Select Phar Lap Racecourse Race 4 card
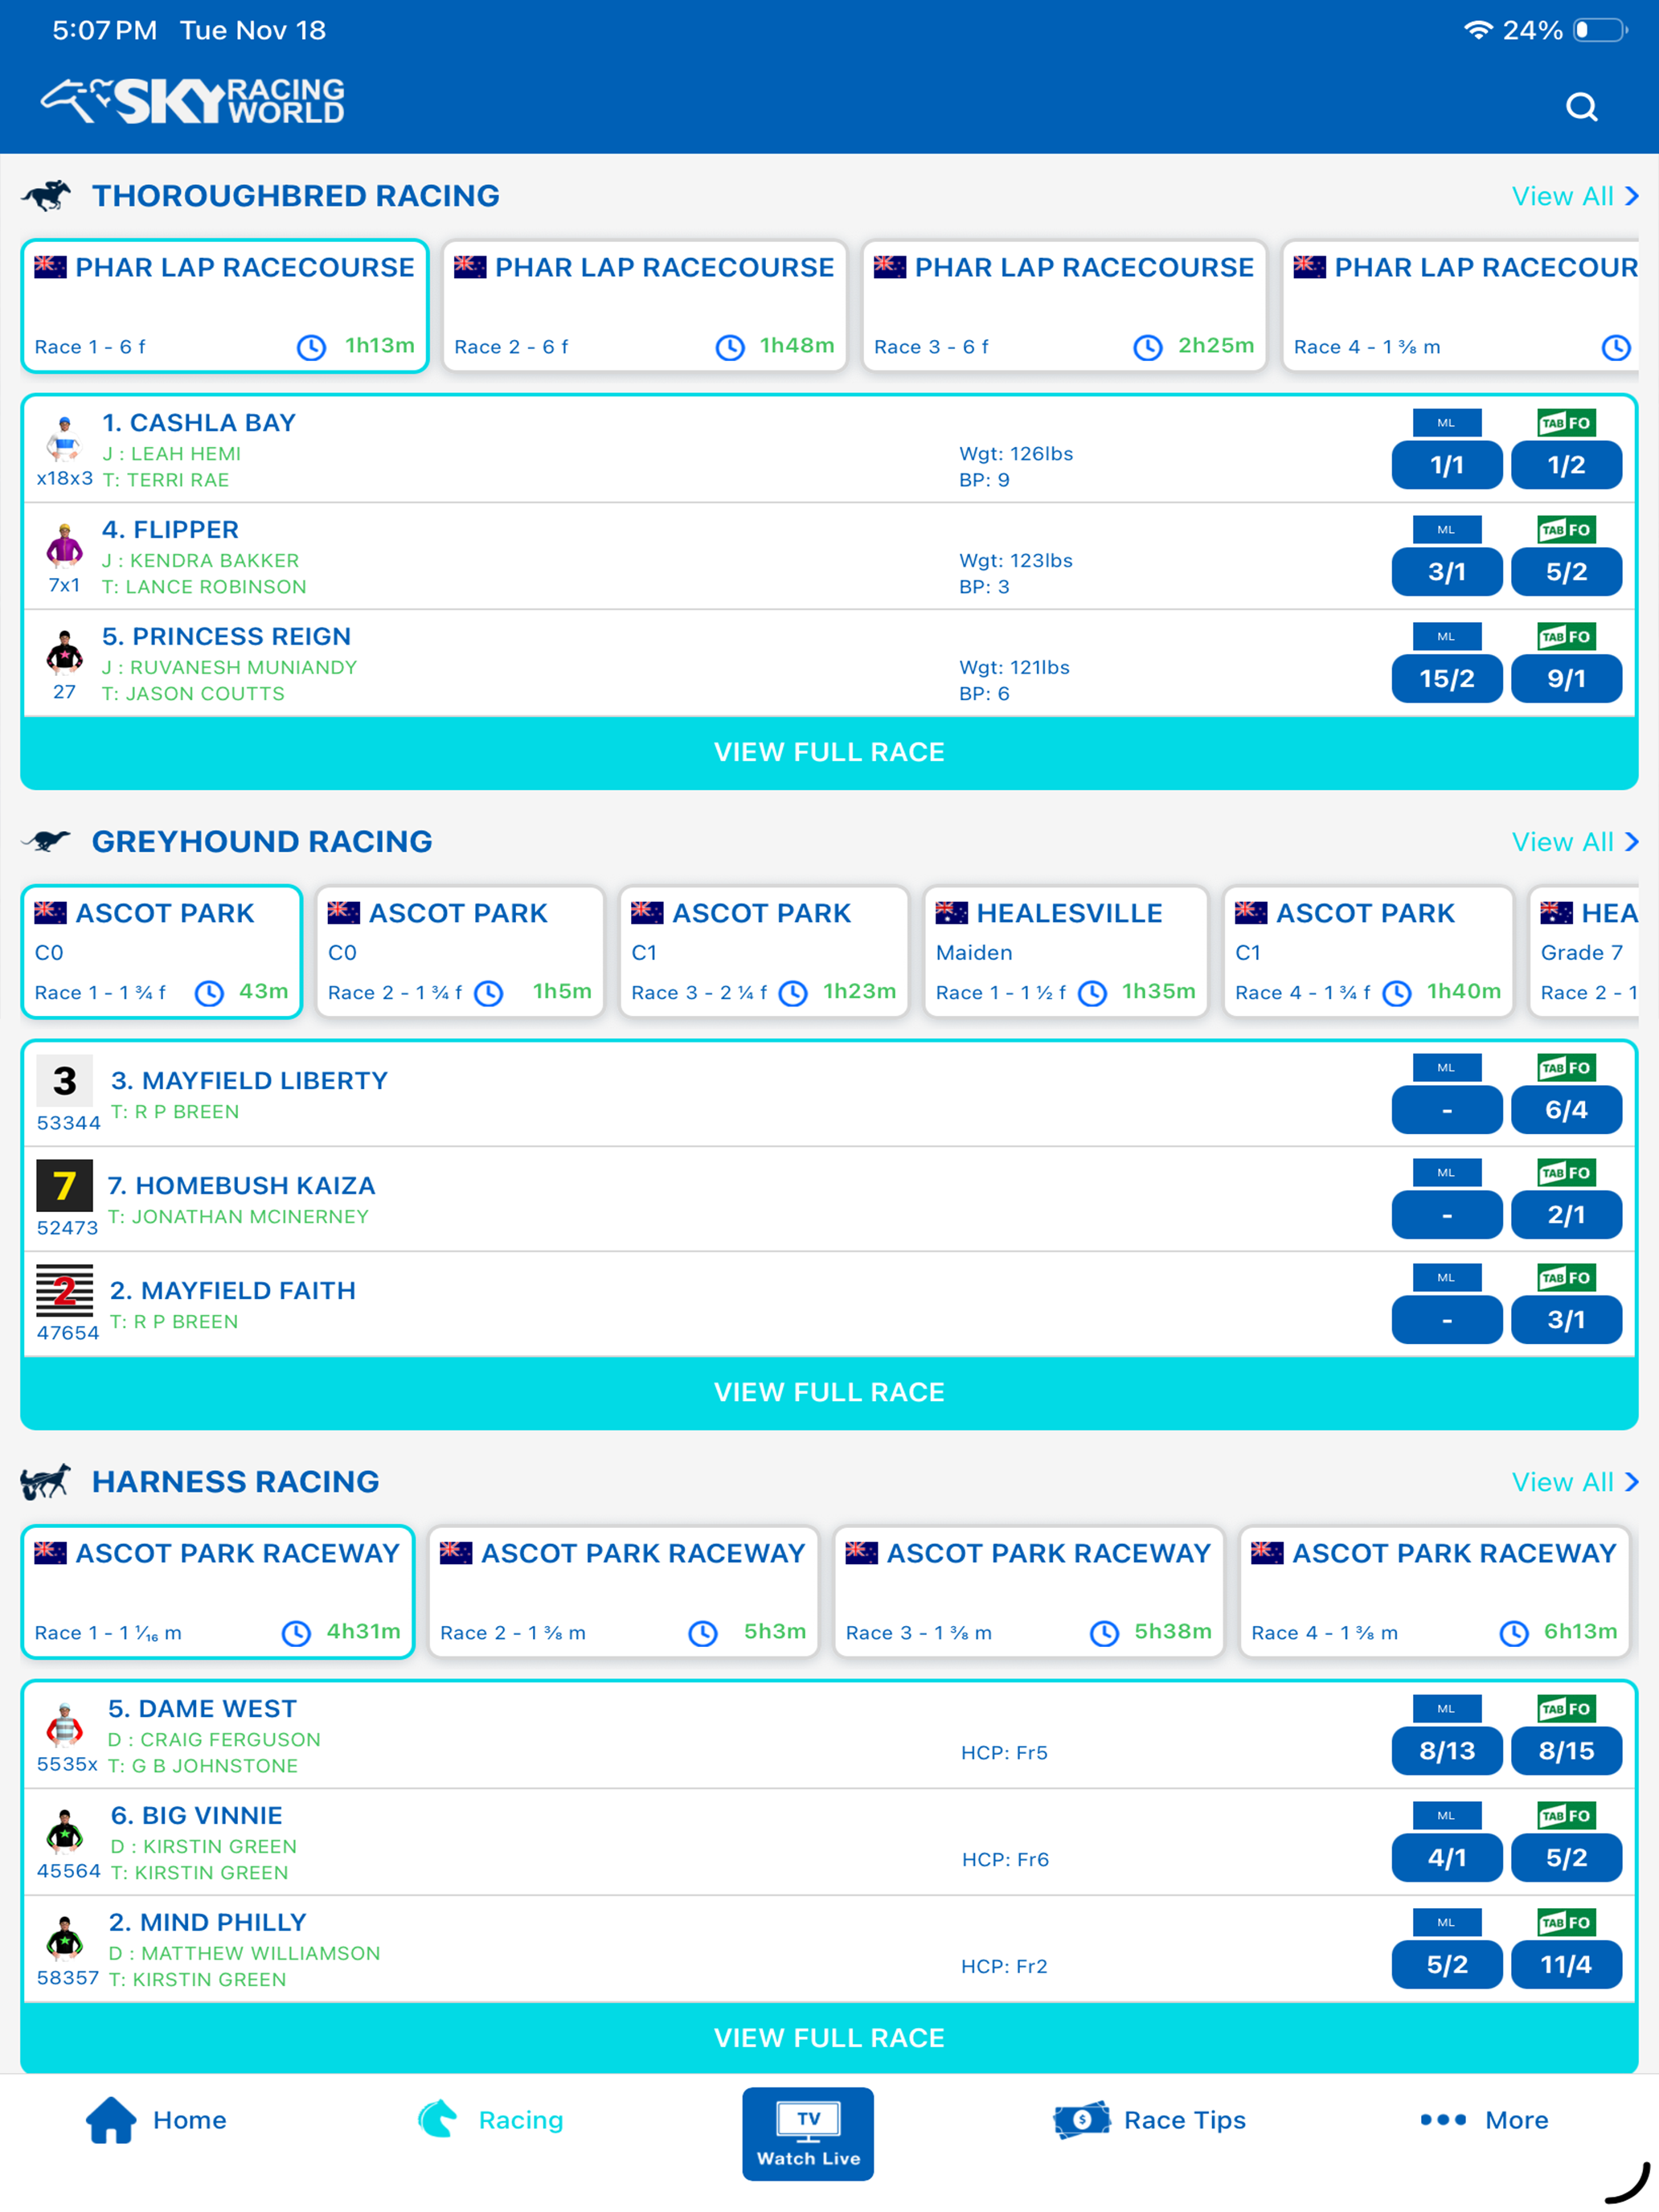 [1461, 306]
